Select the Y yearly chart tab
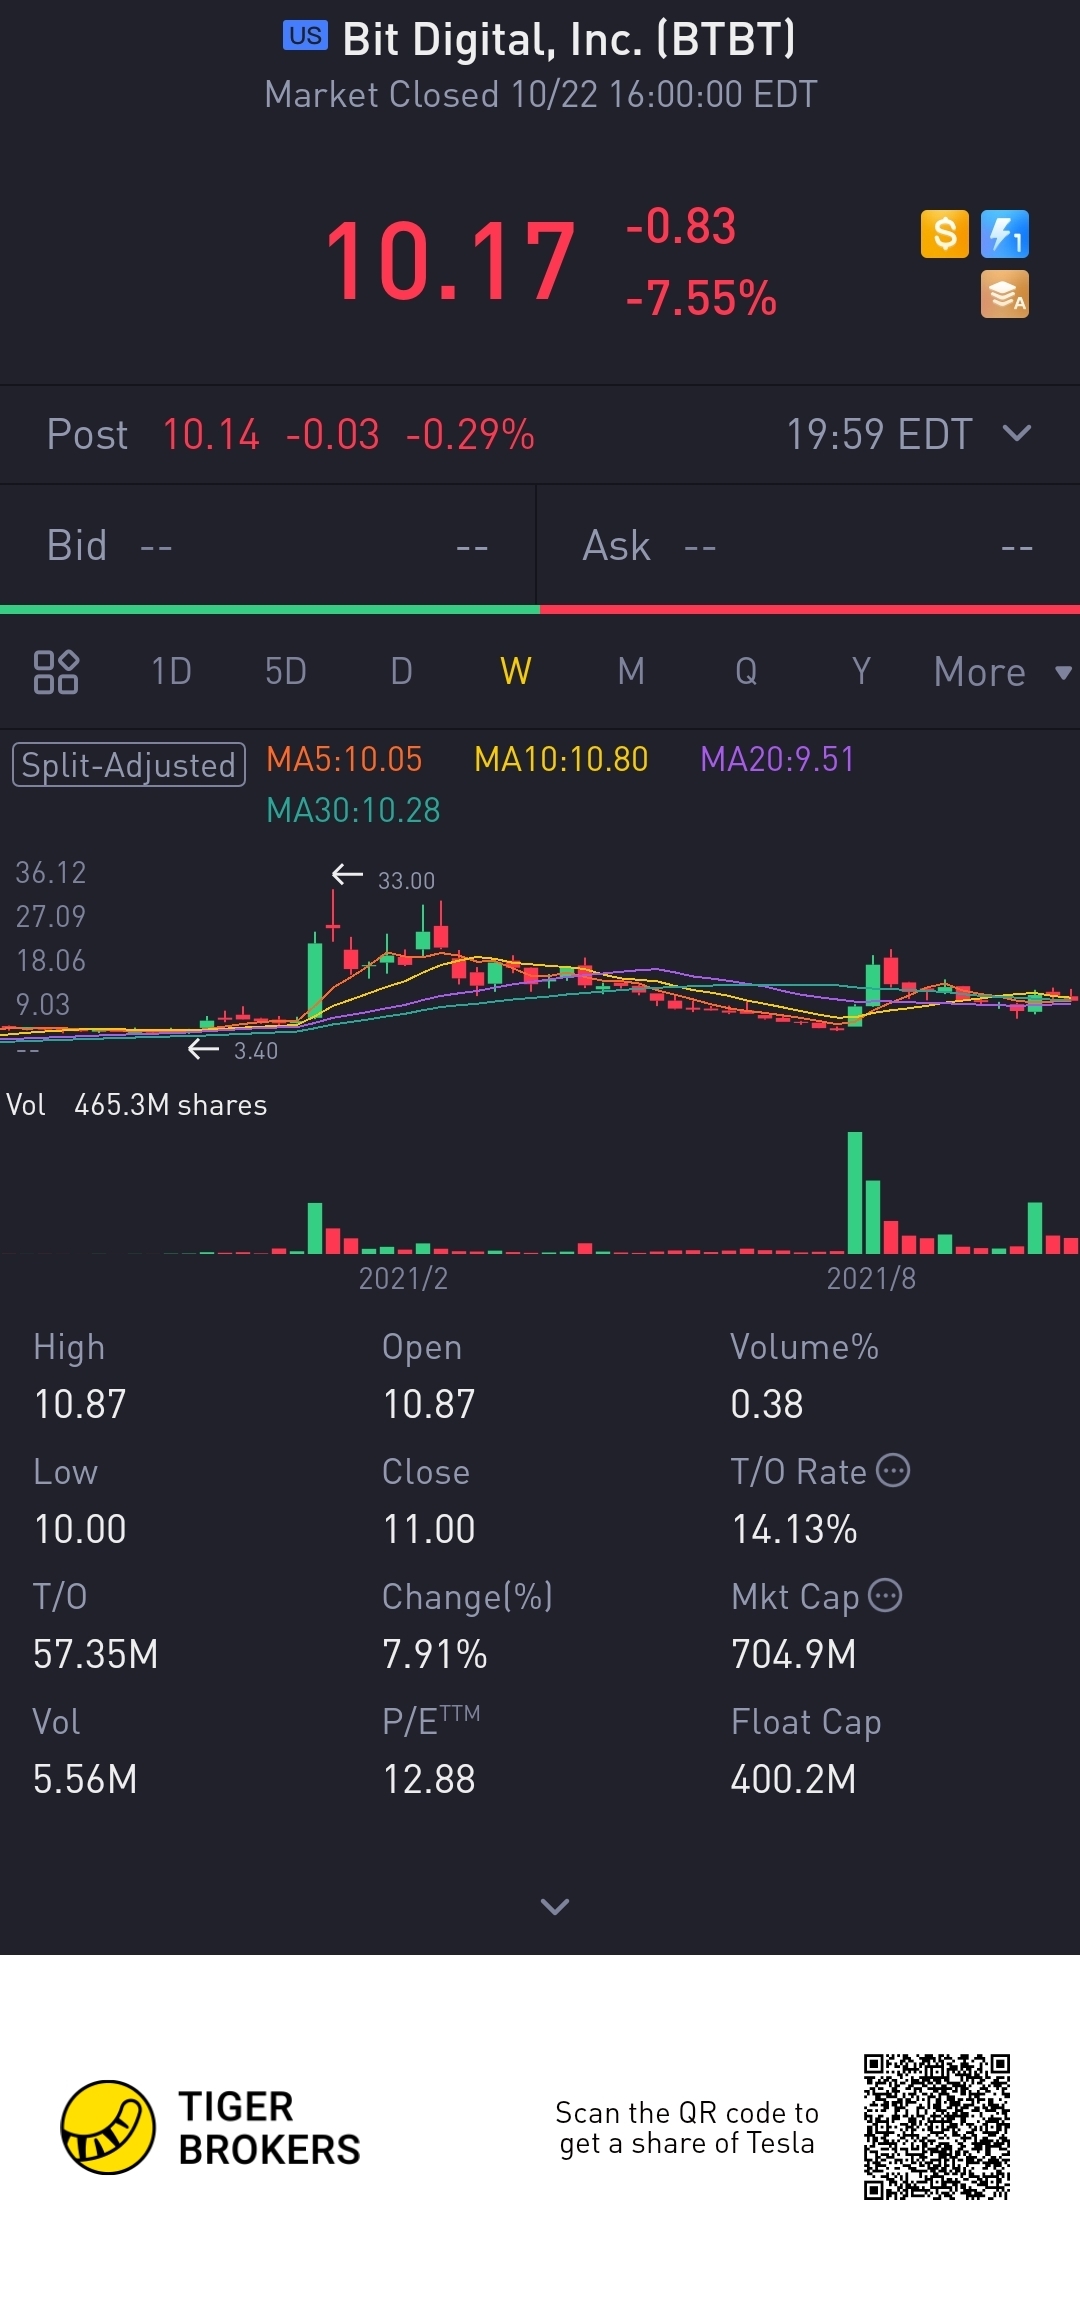 click(x=861, y=672)
